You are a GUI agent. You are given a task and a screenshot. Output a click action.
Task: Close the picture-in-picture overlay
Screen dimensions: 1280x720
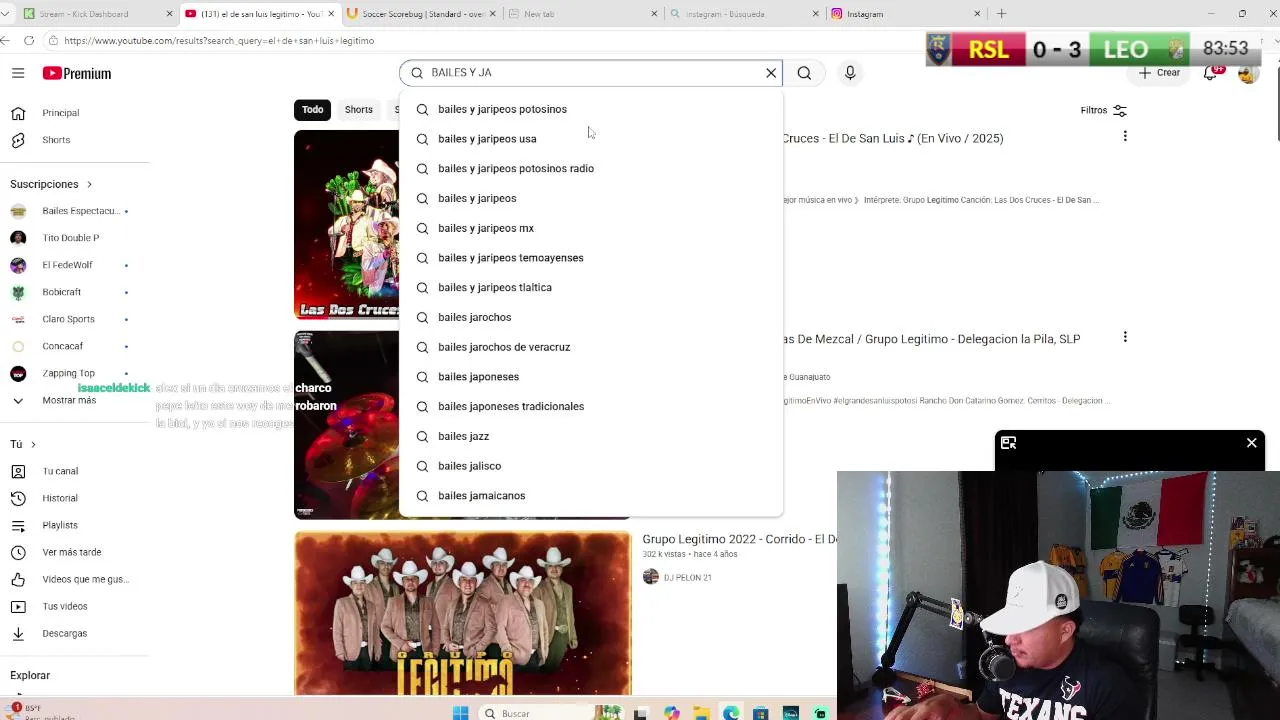click(x=1251, y=443)
